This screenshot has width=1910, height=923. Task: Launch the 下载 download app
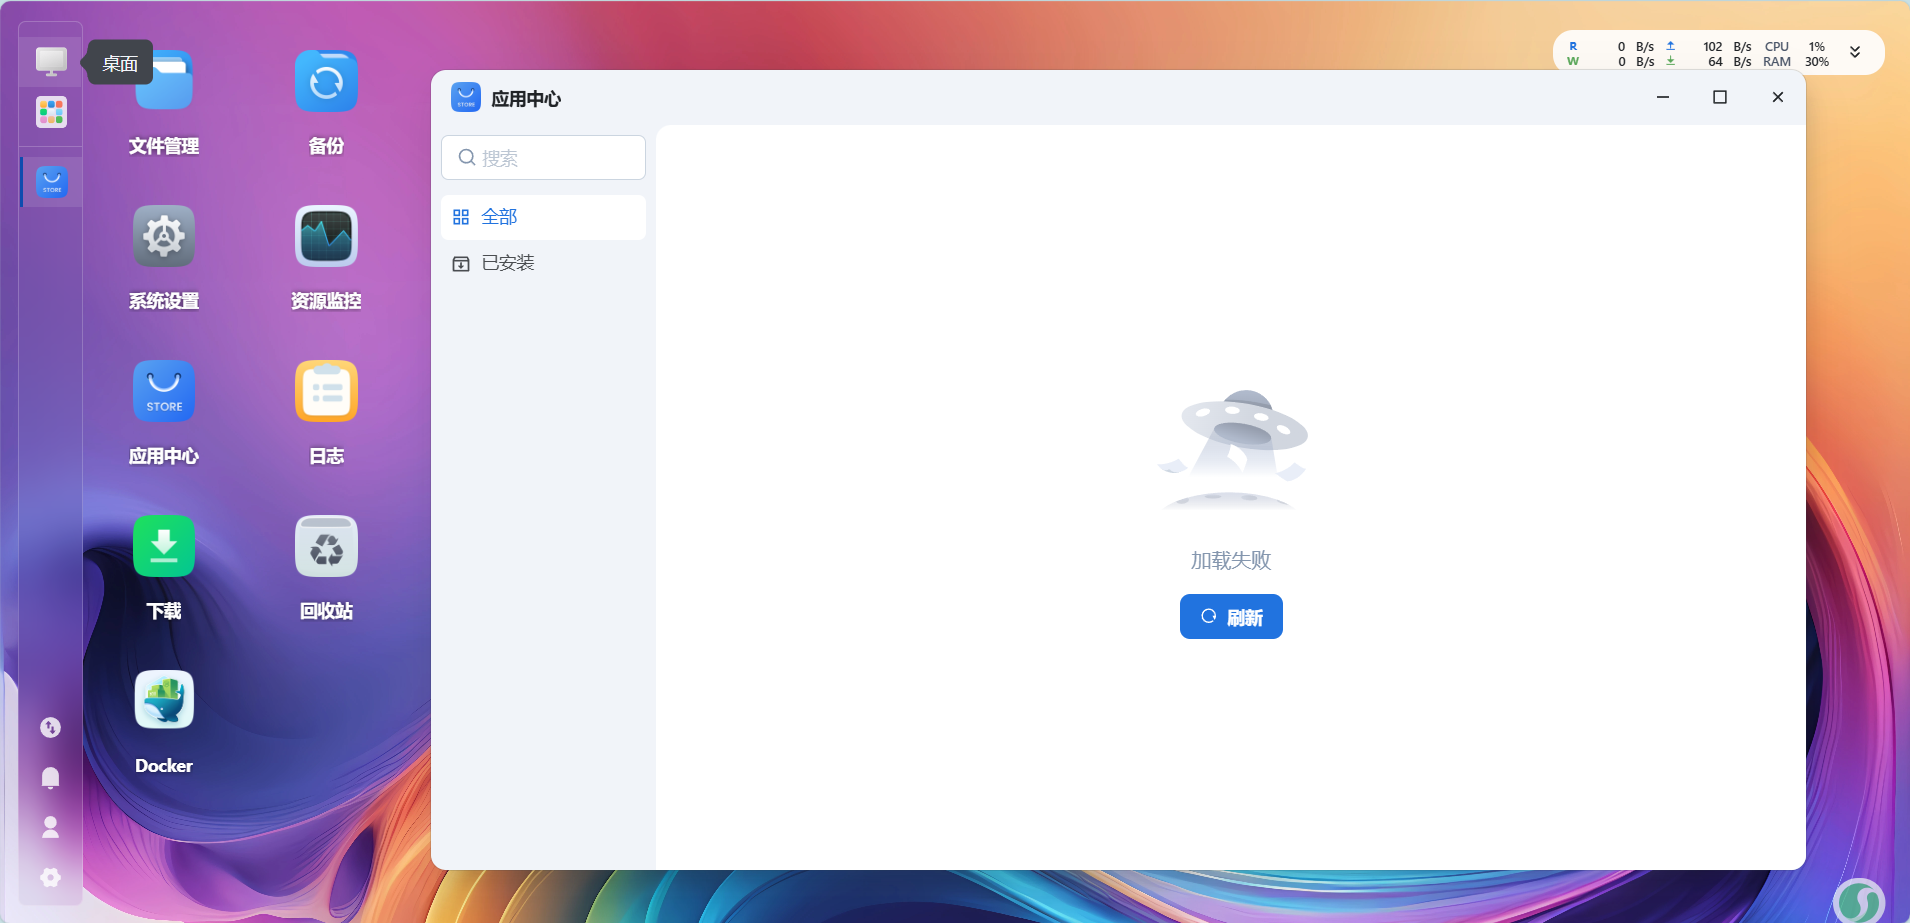coord(164,547)
